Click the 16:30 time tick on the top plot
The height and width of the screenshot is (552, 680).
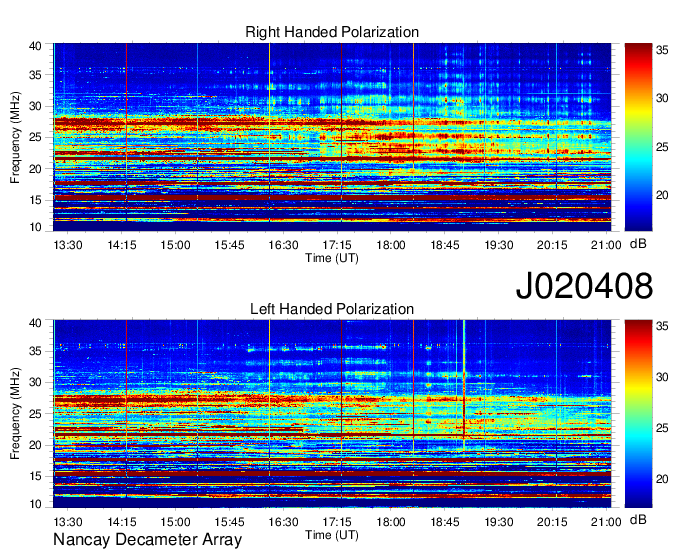tap(283, 245)
